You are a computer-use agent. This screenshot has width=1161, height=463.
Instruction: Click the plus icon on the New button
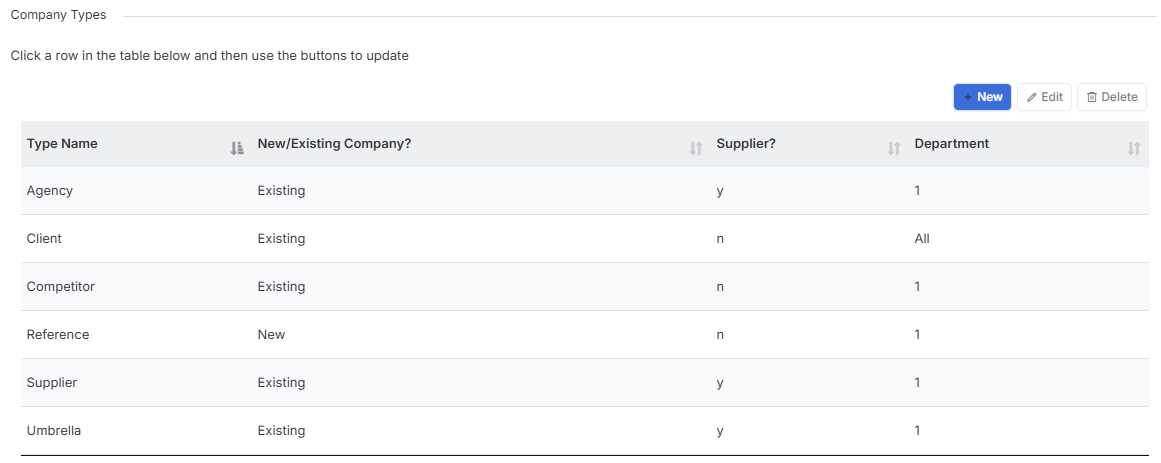[x=968, y=97]
